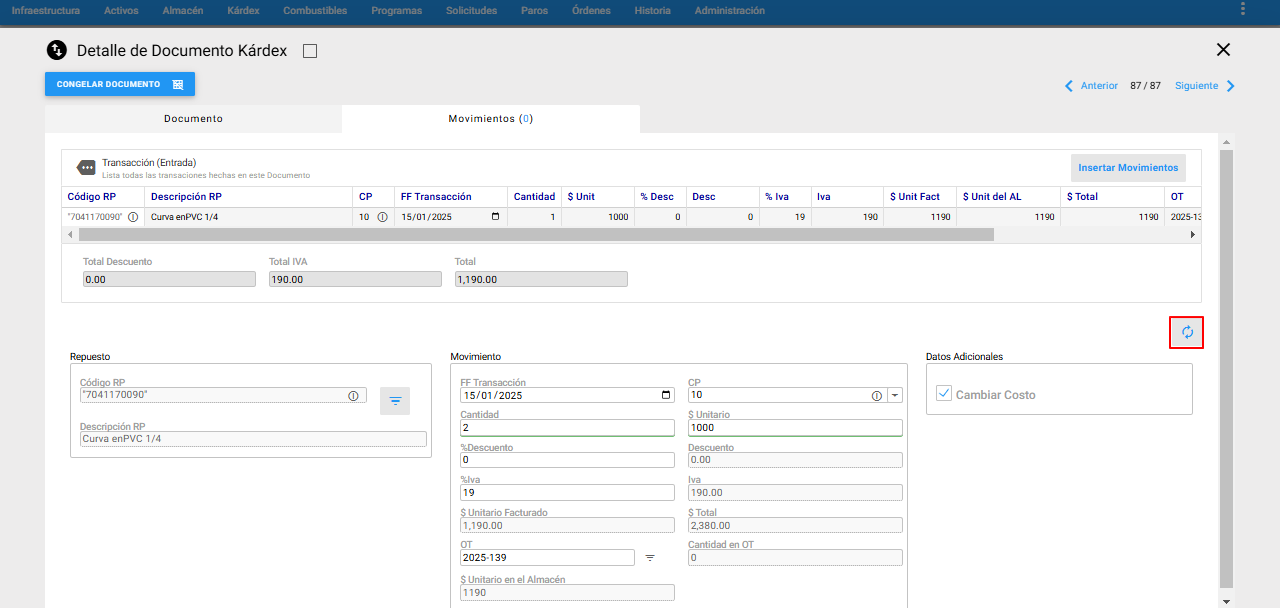Screen dimensions: 1280x608
Task: Click the Anterior link
Action: (1099, 86)
